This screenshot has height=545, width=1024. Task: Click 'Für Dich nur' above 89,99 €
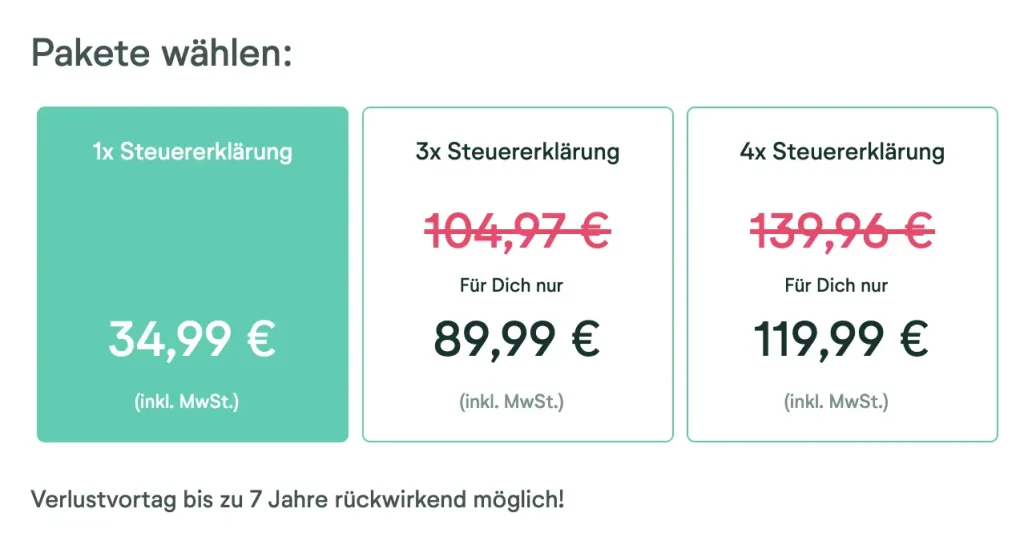[x=511, y=286]
